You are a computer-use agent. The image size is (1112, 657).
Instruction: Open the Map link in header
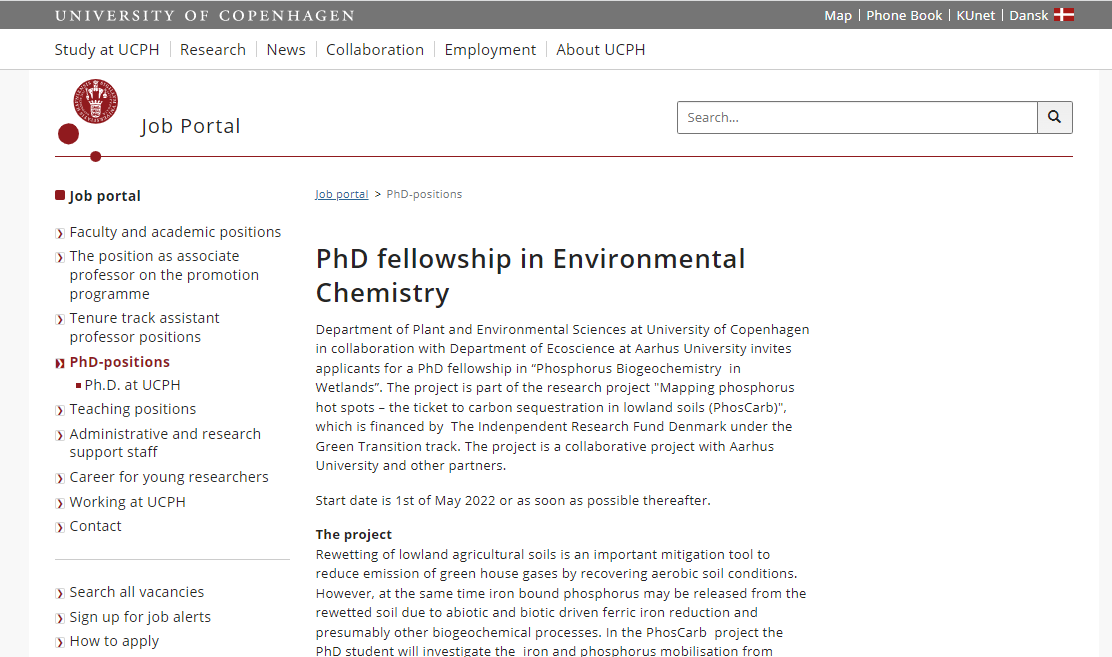coord(838,16)
